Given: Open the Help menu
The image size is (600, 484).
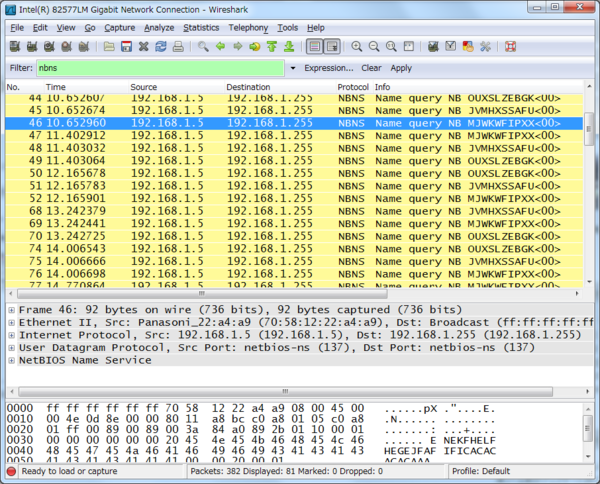Looking at the screenshot, I should pyautogui.click(x=316, y=28).
